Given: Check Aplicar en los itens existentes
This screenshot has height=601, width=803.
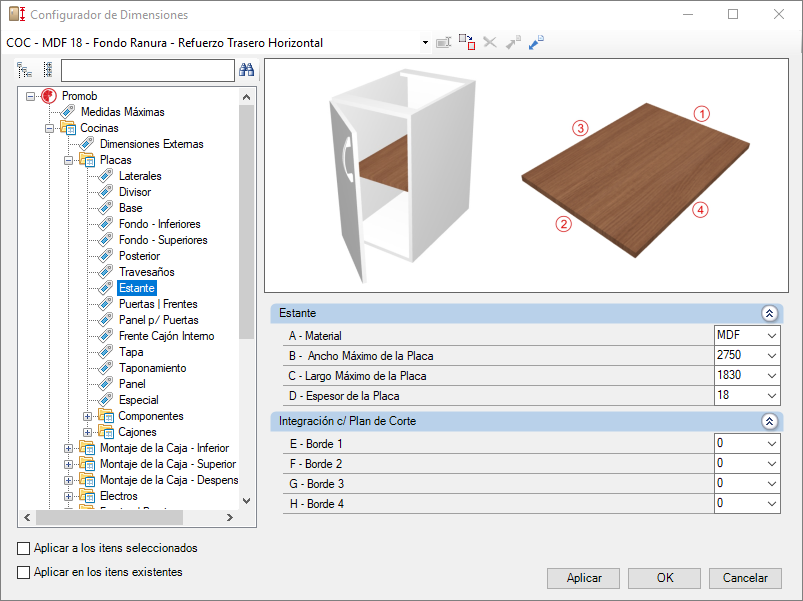Looking at the screenshot, I should tap(24, 572).
